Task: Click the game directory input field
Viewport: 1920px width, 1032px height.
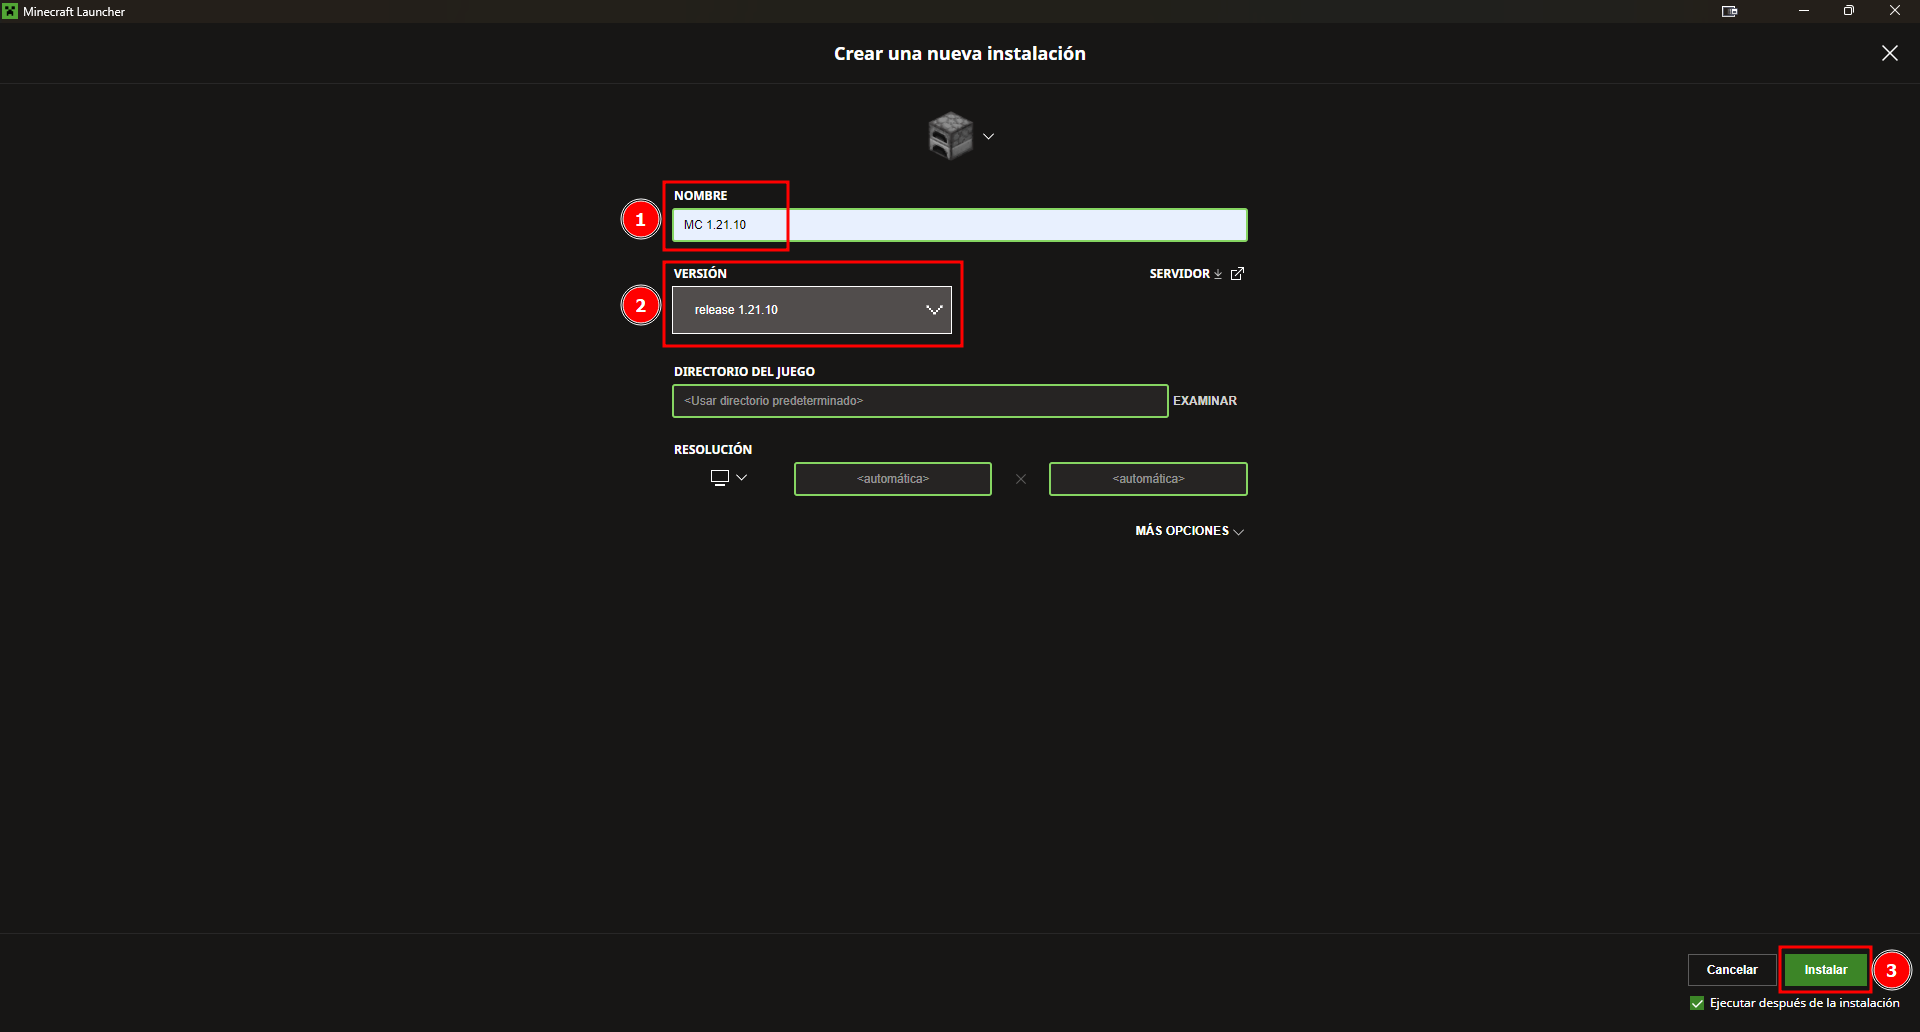Action: coord(919,401)
